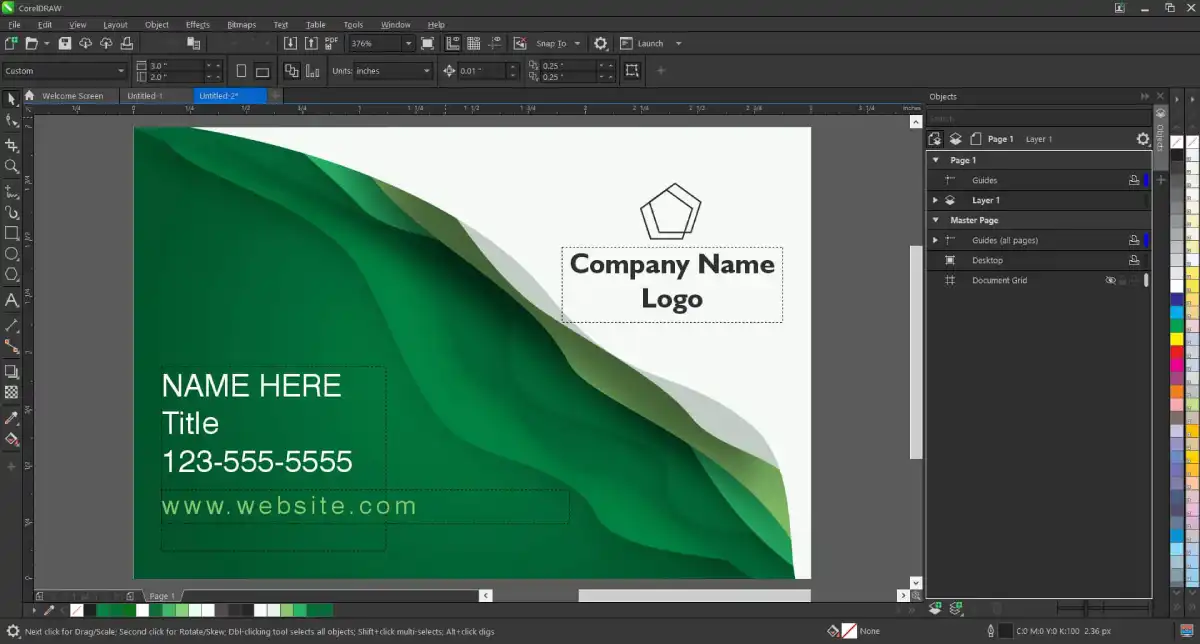Toggle lock on Desktop layer
Viewport: 1200px width, 644px height.
1134,261
